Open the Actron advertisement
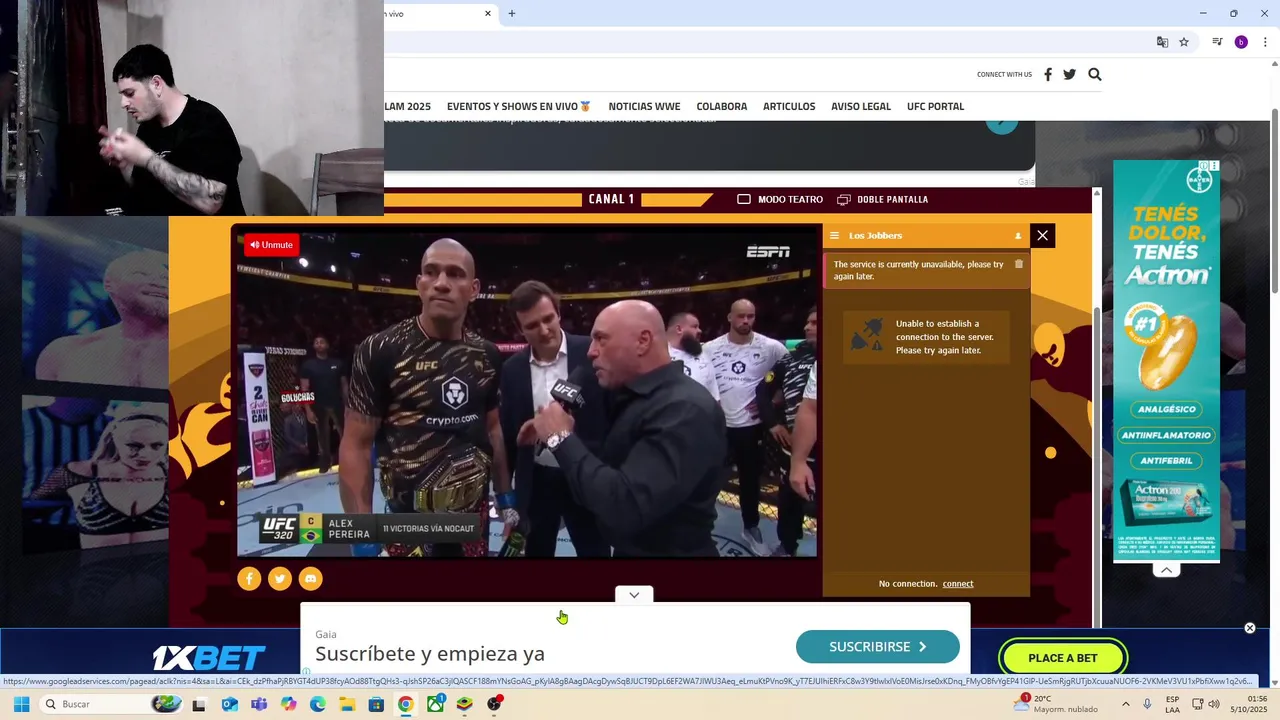This screenshot has height=720, width=1280. (1167, 361)
